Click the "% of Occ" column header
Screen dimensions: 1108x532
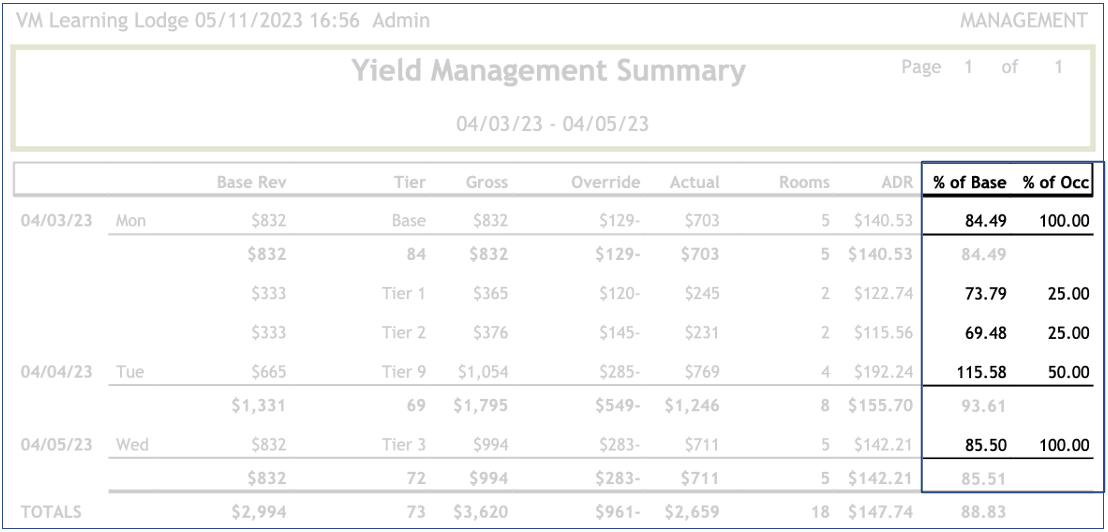pyautogui.click(x=1055, y=182)
